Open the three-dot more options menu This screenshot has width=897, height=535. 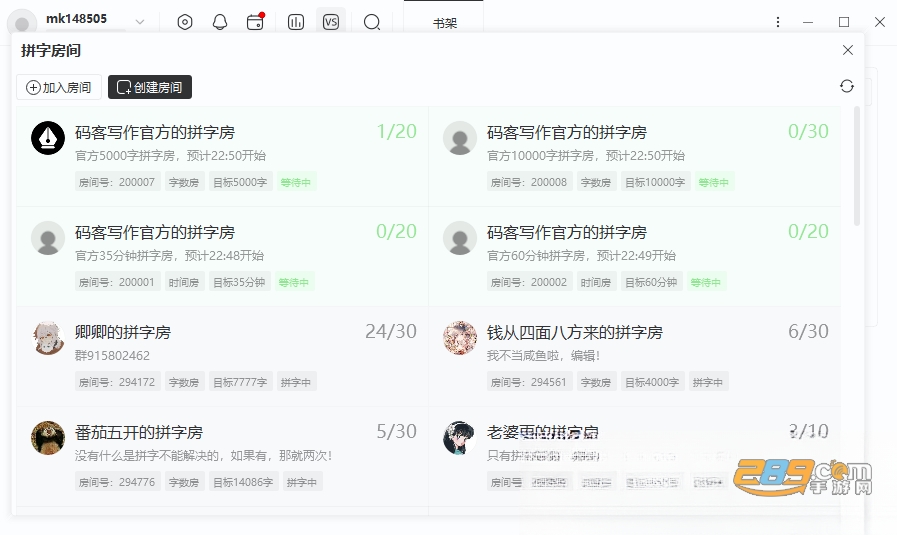point(777,22)
